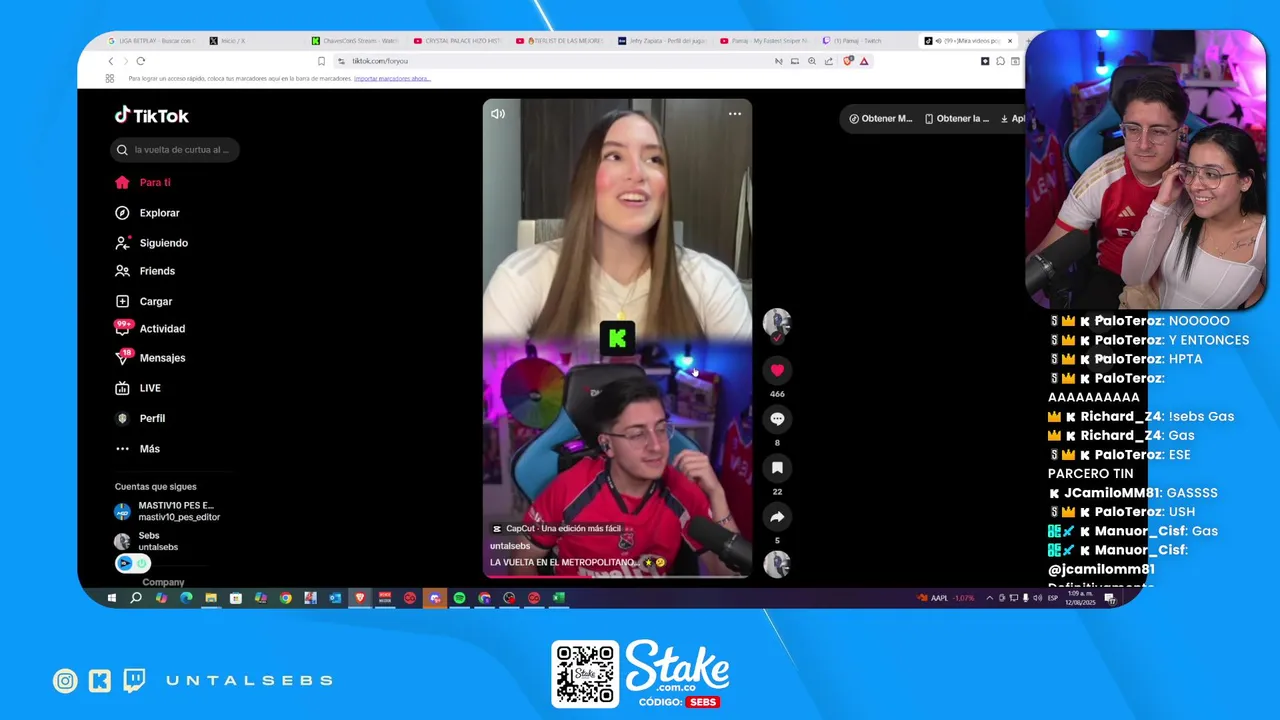The image size is (1280, 720).
Task: Open the TikTok logo home link
Action: tap(151, 115)
